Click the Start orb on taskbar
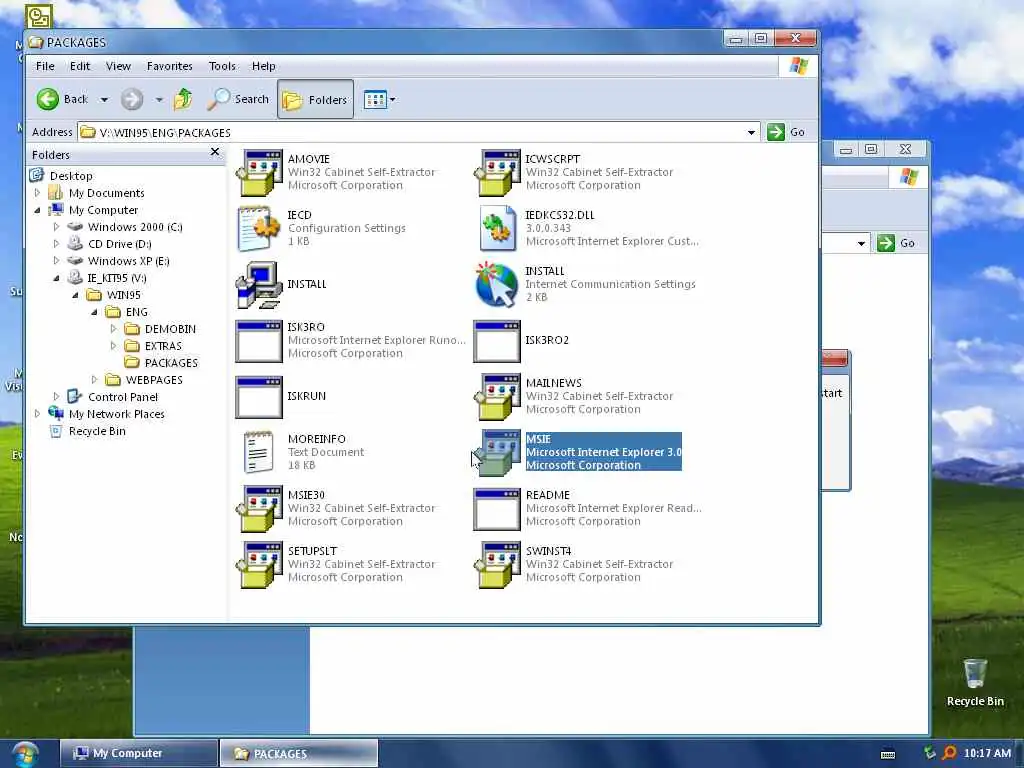 25,754
